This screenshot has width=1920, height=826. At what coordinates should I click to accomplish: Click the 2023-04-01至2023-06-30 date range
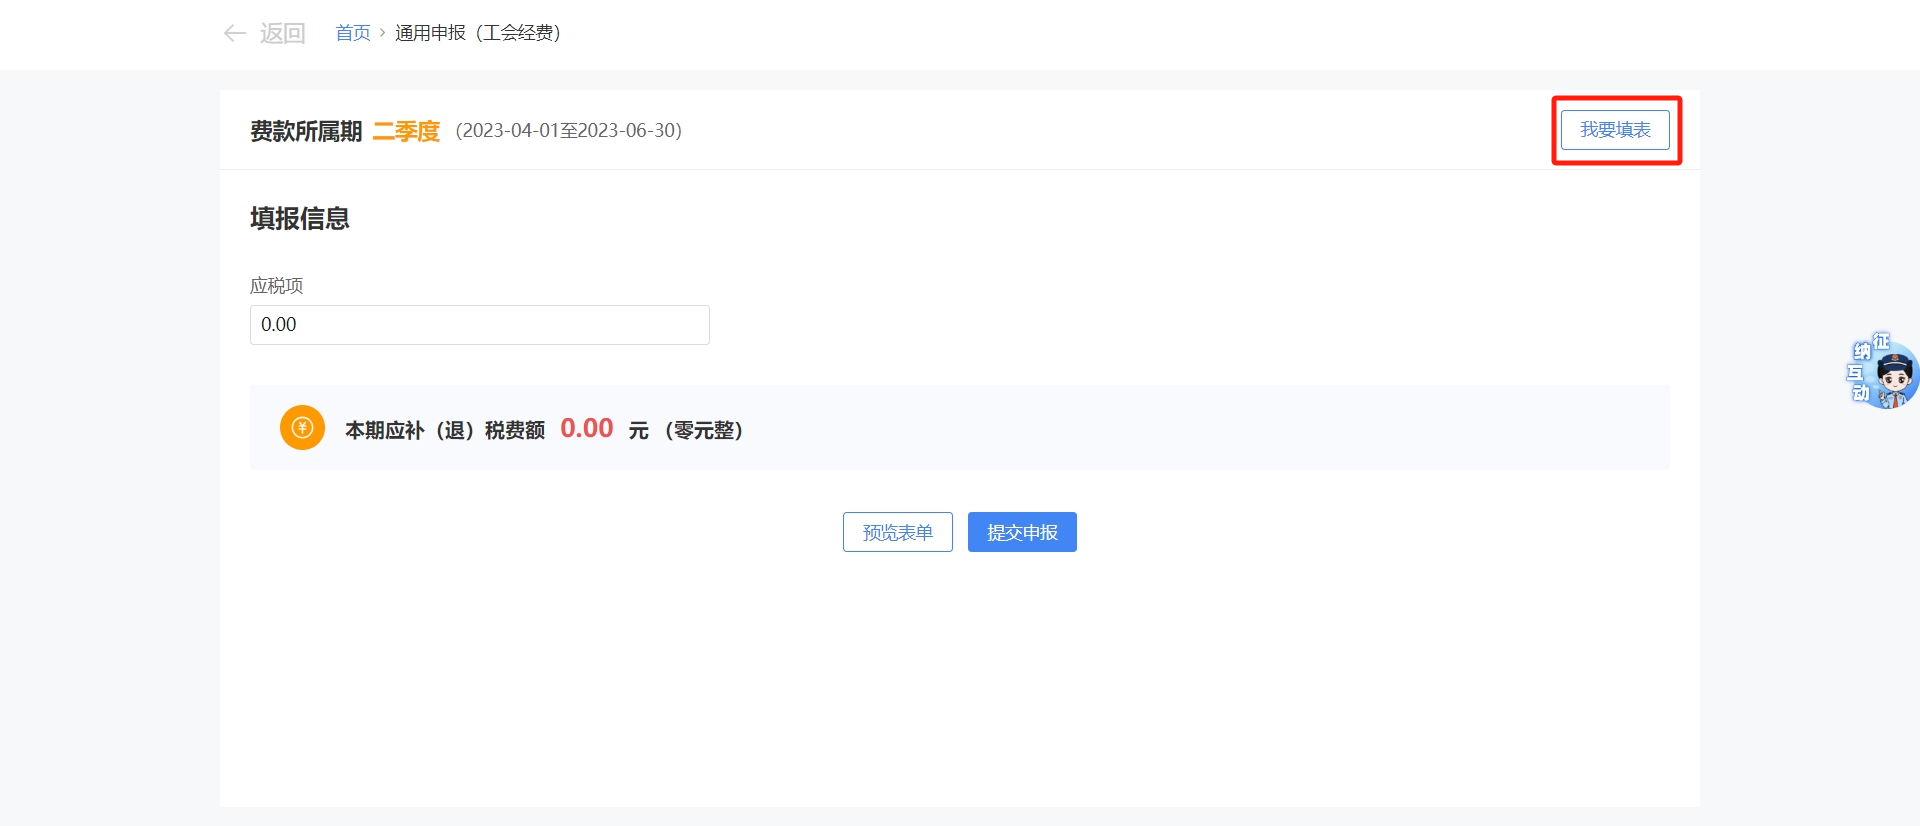(568, 131)
